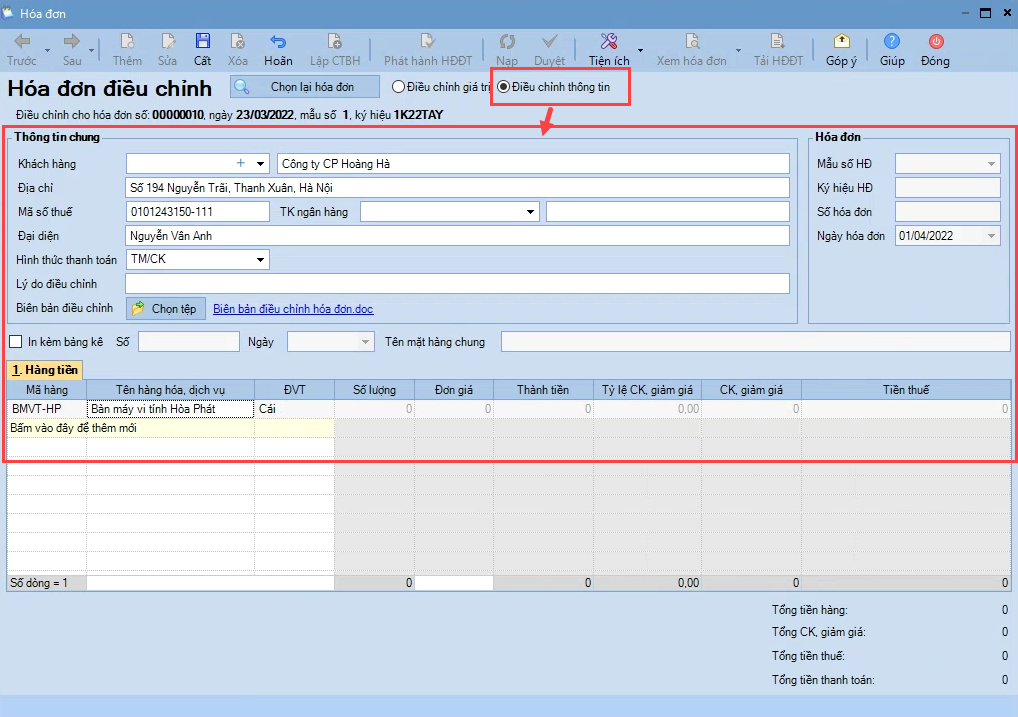Click the Duyệt approve icon
This screenshot has height=717, width=1018.
click(549, 50)
